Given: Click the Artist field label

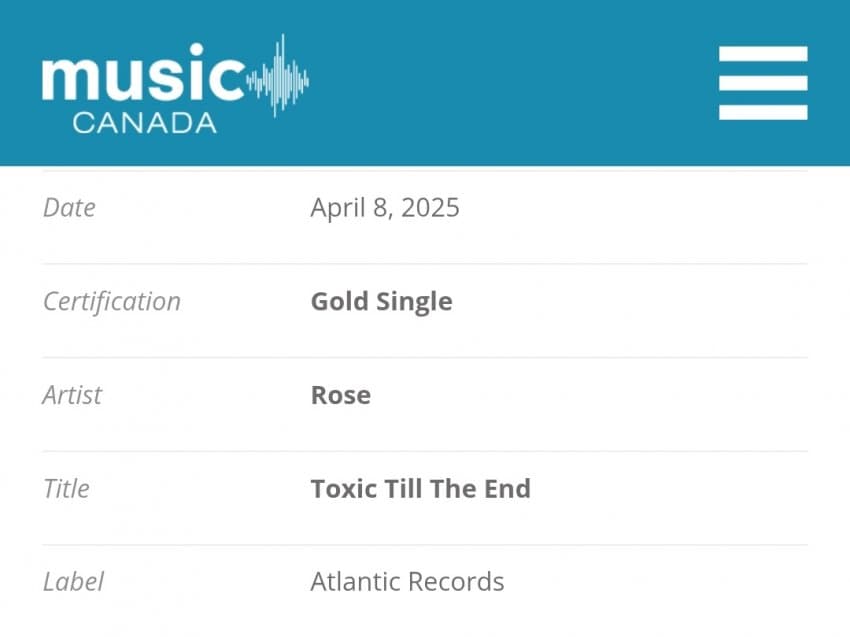Looking at the screenshot, I should coord(72,395).
